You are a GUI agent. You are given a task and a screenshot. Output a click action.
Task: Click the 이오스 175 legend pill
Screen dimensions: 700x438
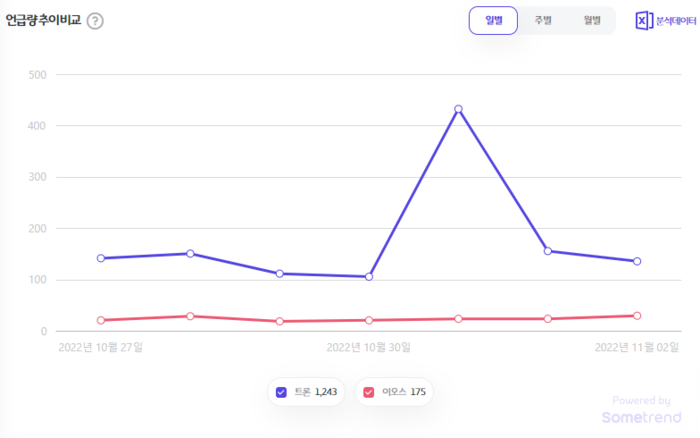pos(394,391)
